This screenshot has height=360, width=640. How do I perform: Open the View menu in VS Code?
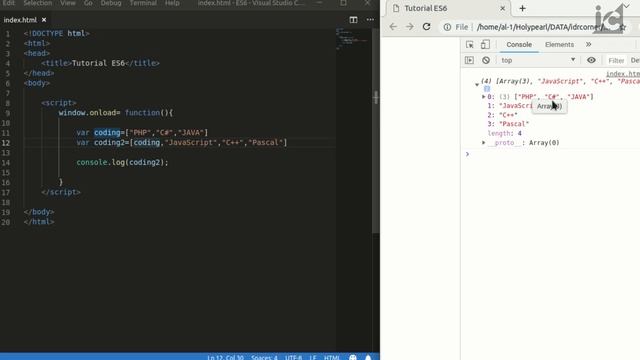[x=68, y=3]
